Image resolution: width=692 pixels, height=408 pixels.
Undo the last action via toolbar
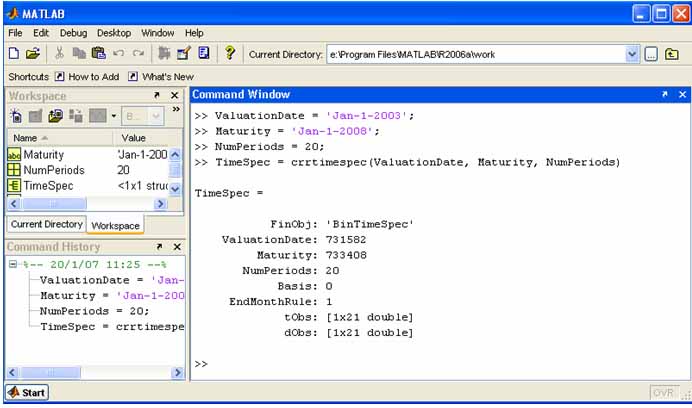pos(118,54)
